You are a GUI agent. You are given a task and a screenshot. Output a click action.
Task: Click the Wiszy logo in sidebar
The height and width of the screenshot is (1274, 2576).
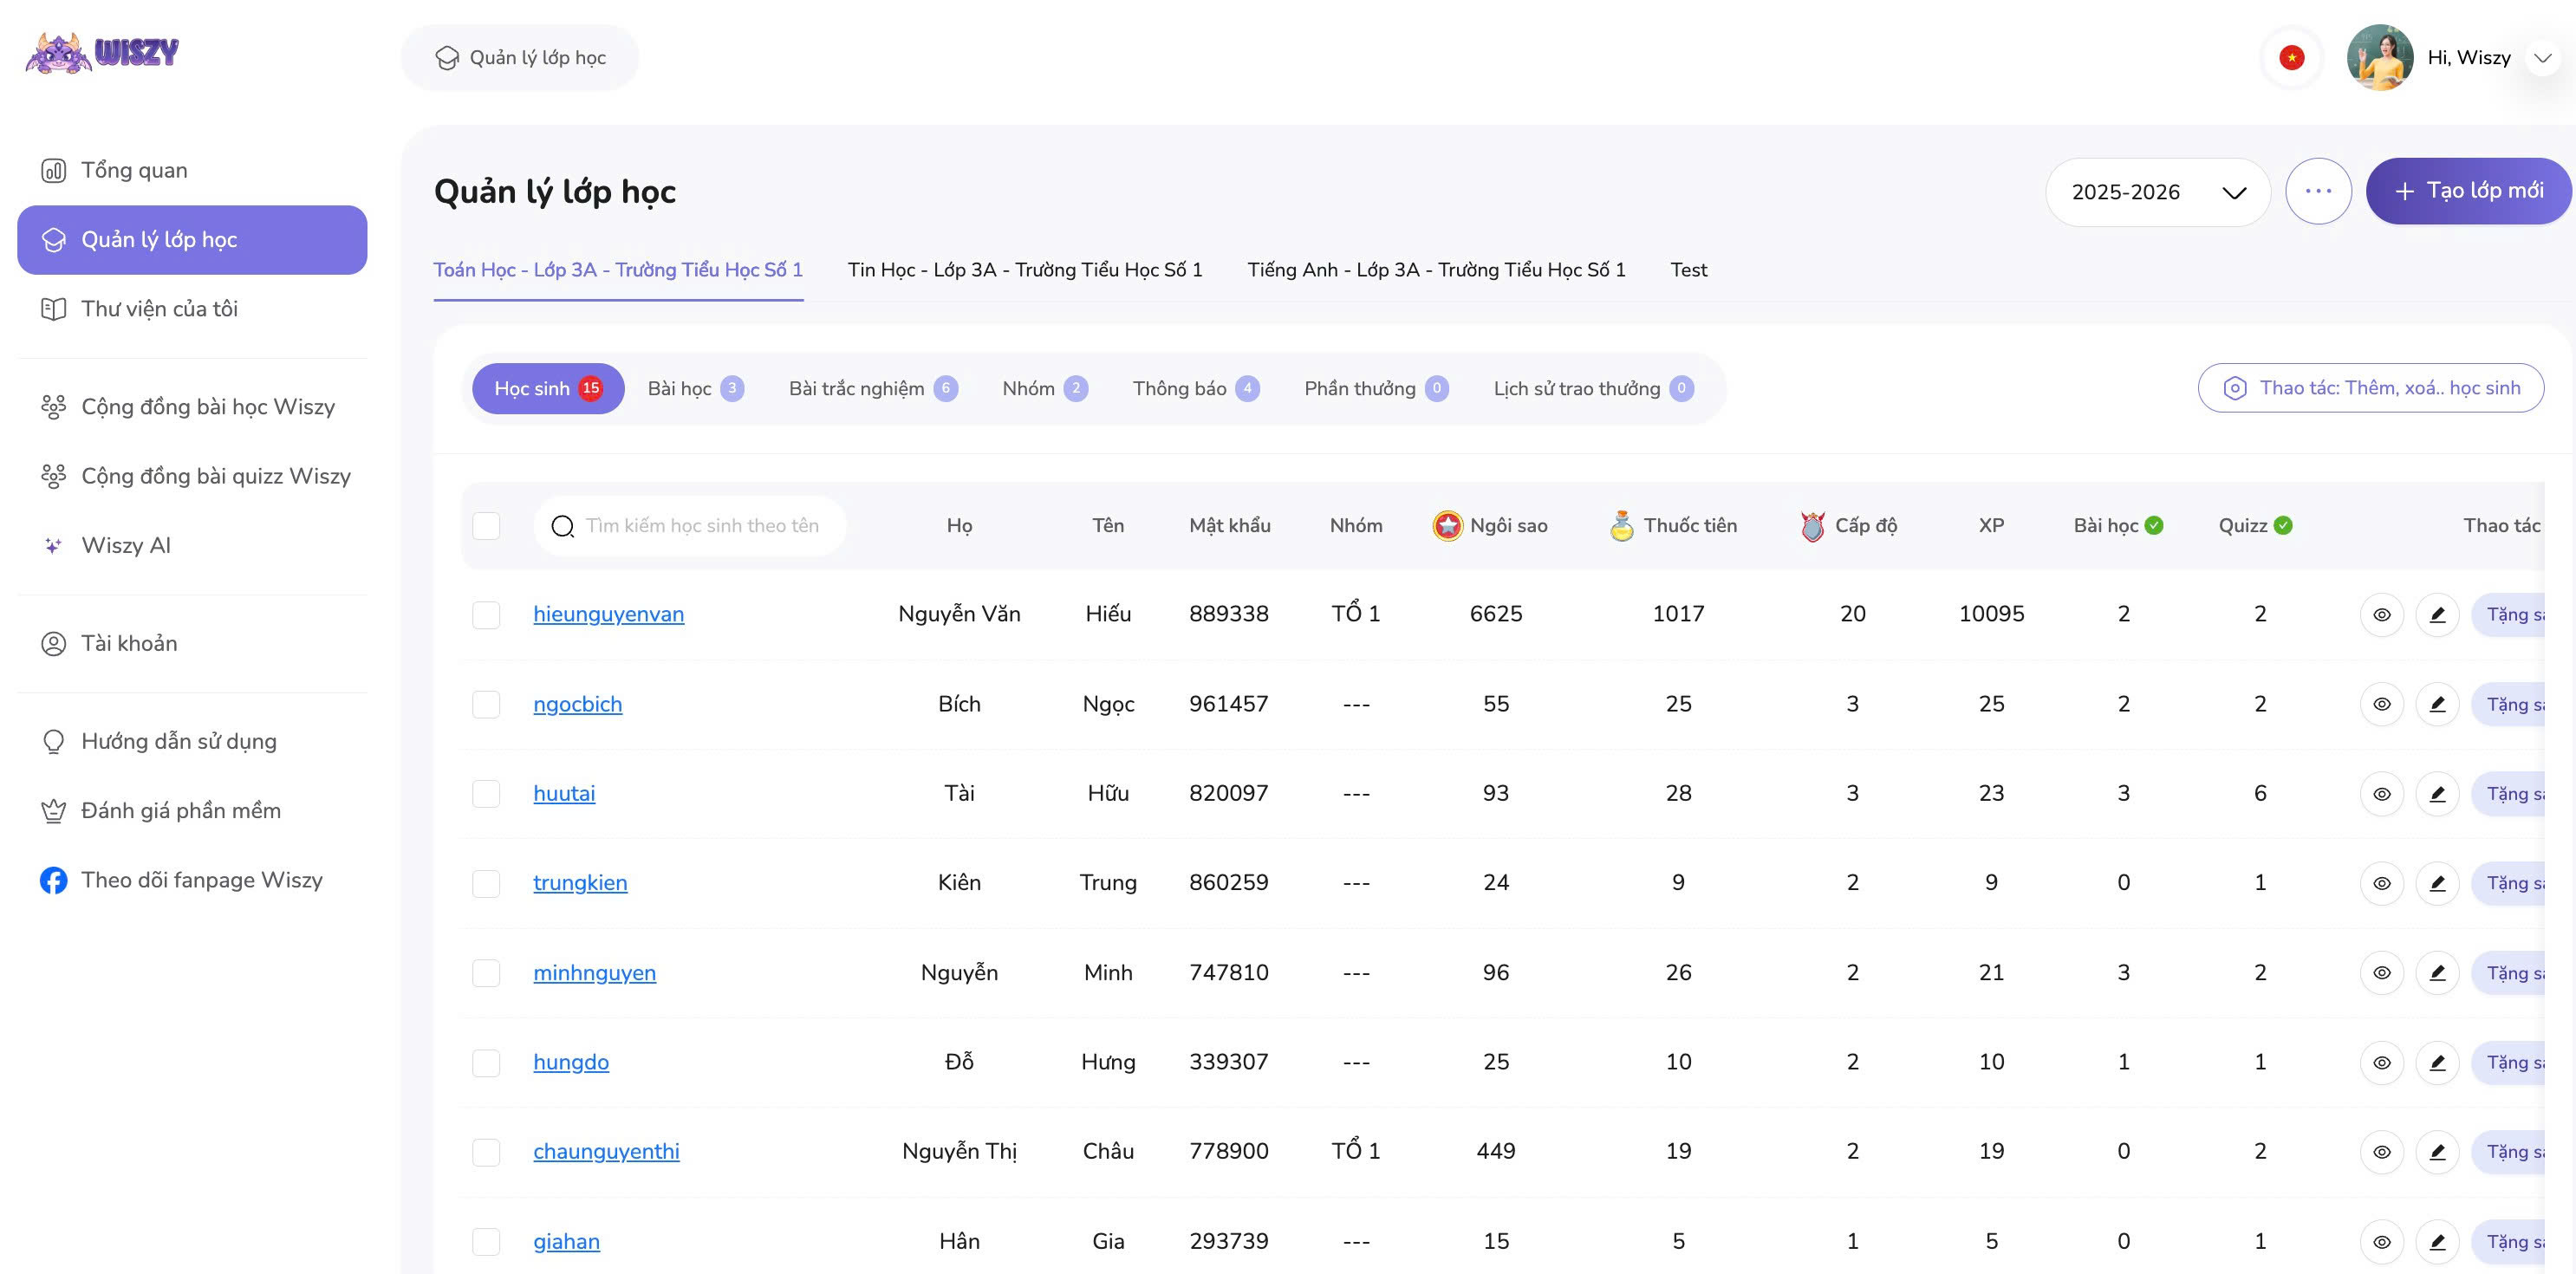pyautogui.click(x=102, y=52)
